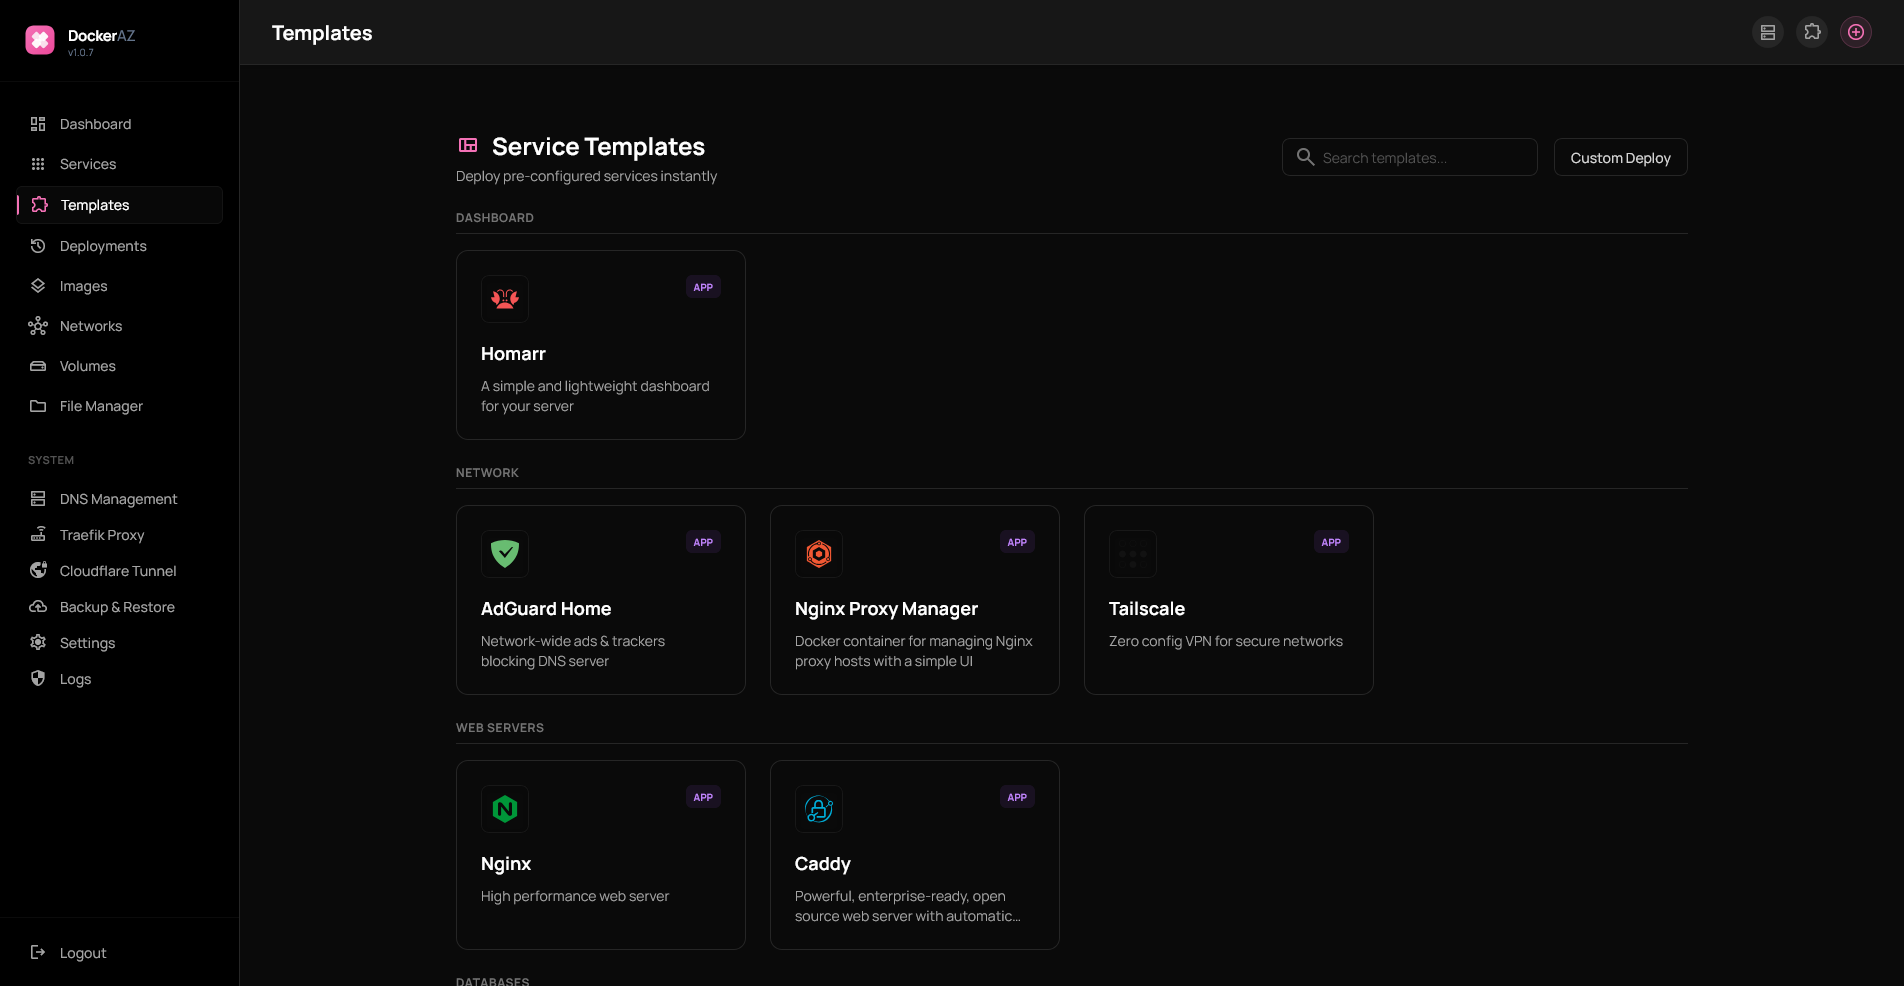Image resolution: width=1904 pixels, height=986 pixels.
Task: Click the Caddy template icon
Action: point(819,809)
